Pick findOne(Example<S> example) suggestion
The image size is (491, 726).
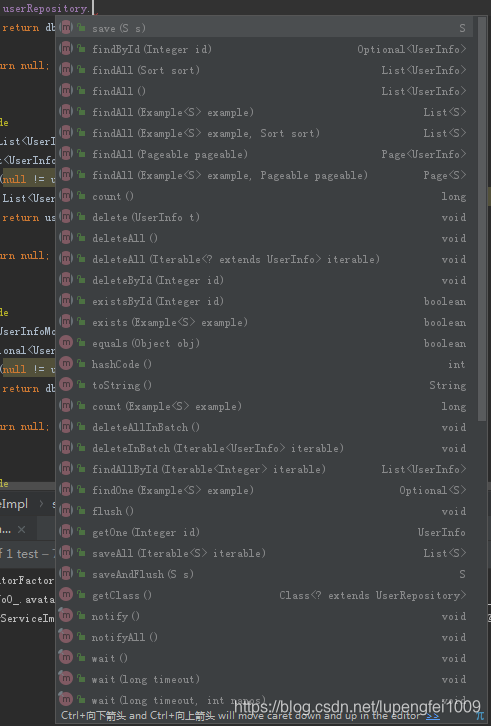click(x=264, y=490)
